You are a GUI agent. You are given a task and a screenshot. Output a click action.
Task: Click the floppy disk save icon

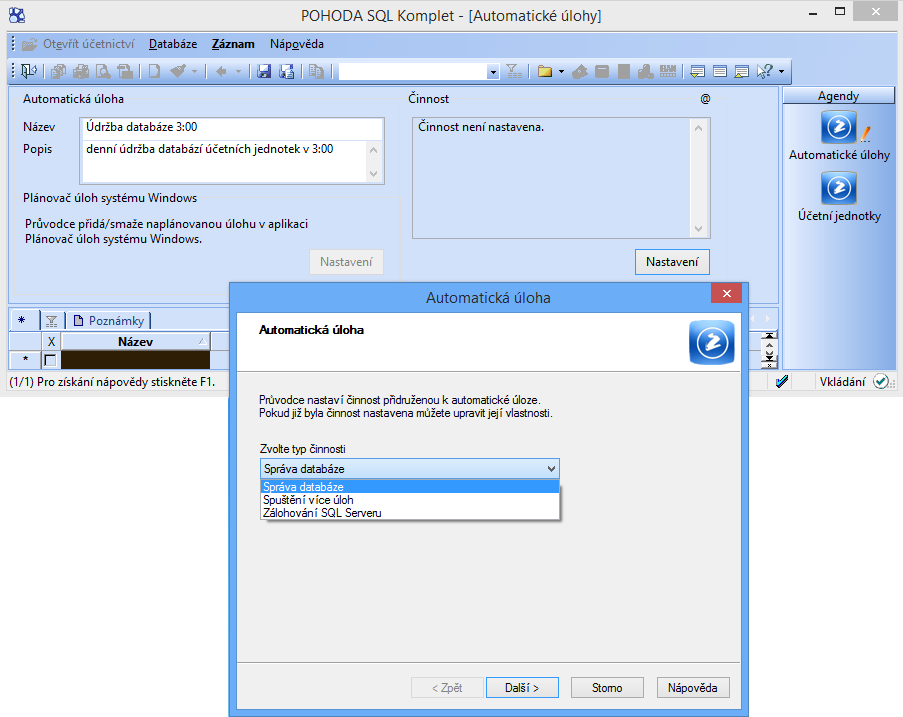tap(264, 71)
